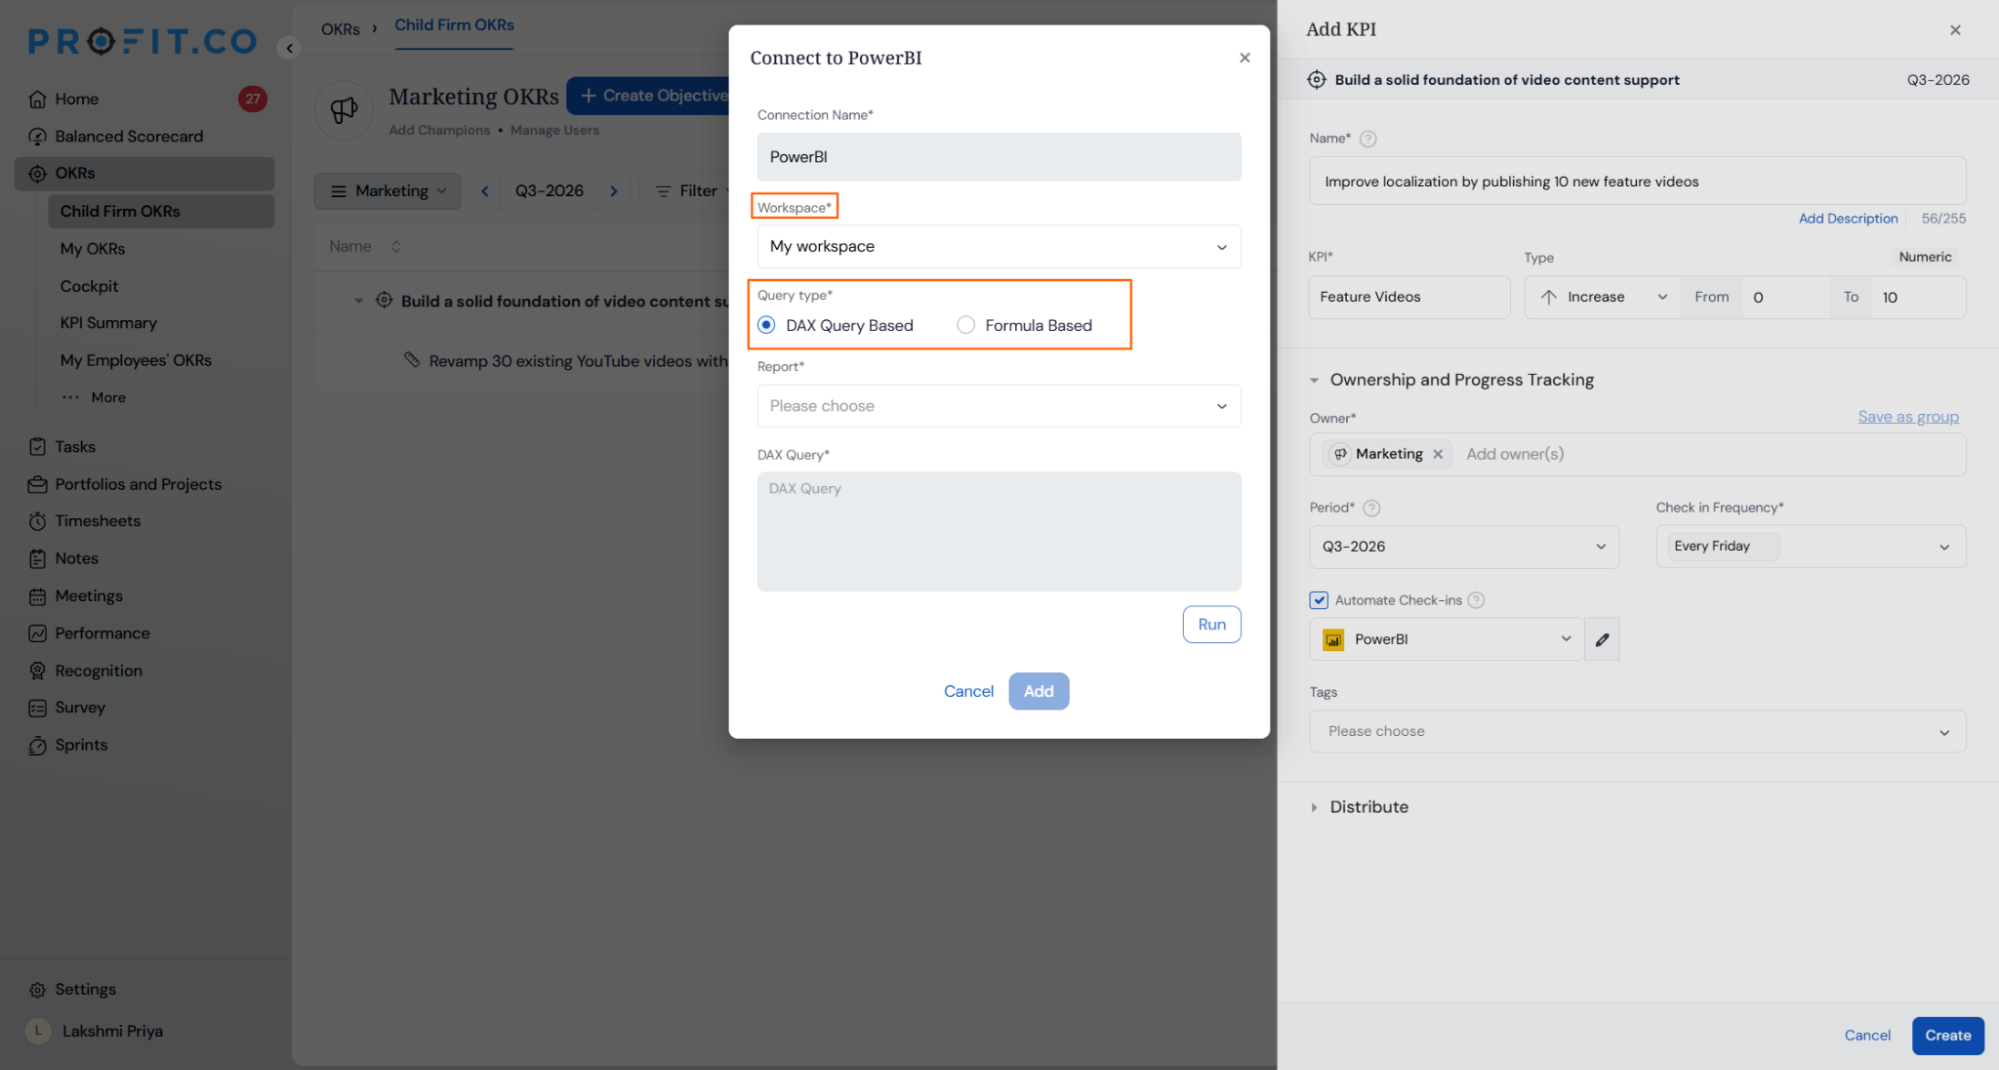Open the Marketing view dropdown
1999x1070 pixels.
pyautogui.click(x=388, y=191)
